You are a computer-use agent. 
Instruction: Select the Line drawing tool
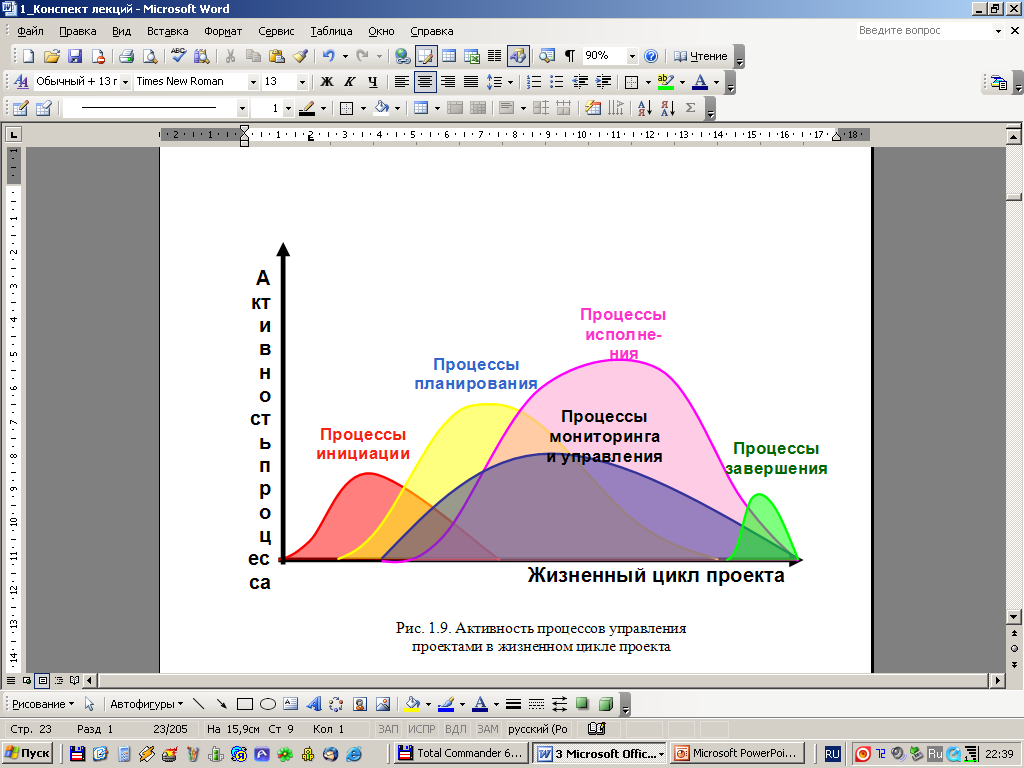coord(199,704)
